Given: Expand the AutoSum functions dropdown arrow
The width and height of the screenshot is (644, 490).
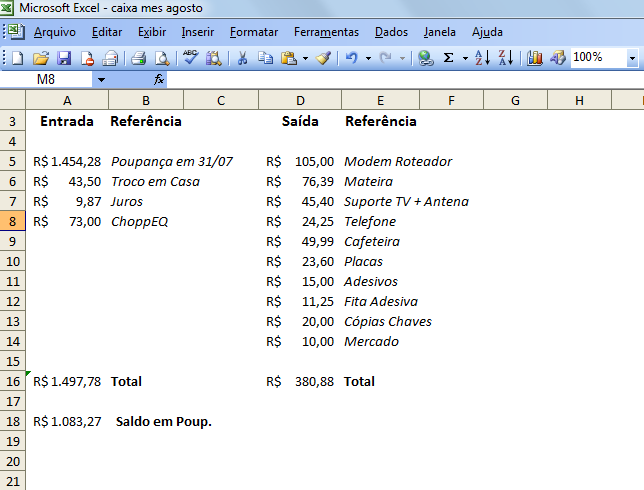Looking at the screenshot, I should [465, 58].
